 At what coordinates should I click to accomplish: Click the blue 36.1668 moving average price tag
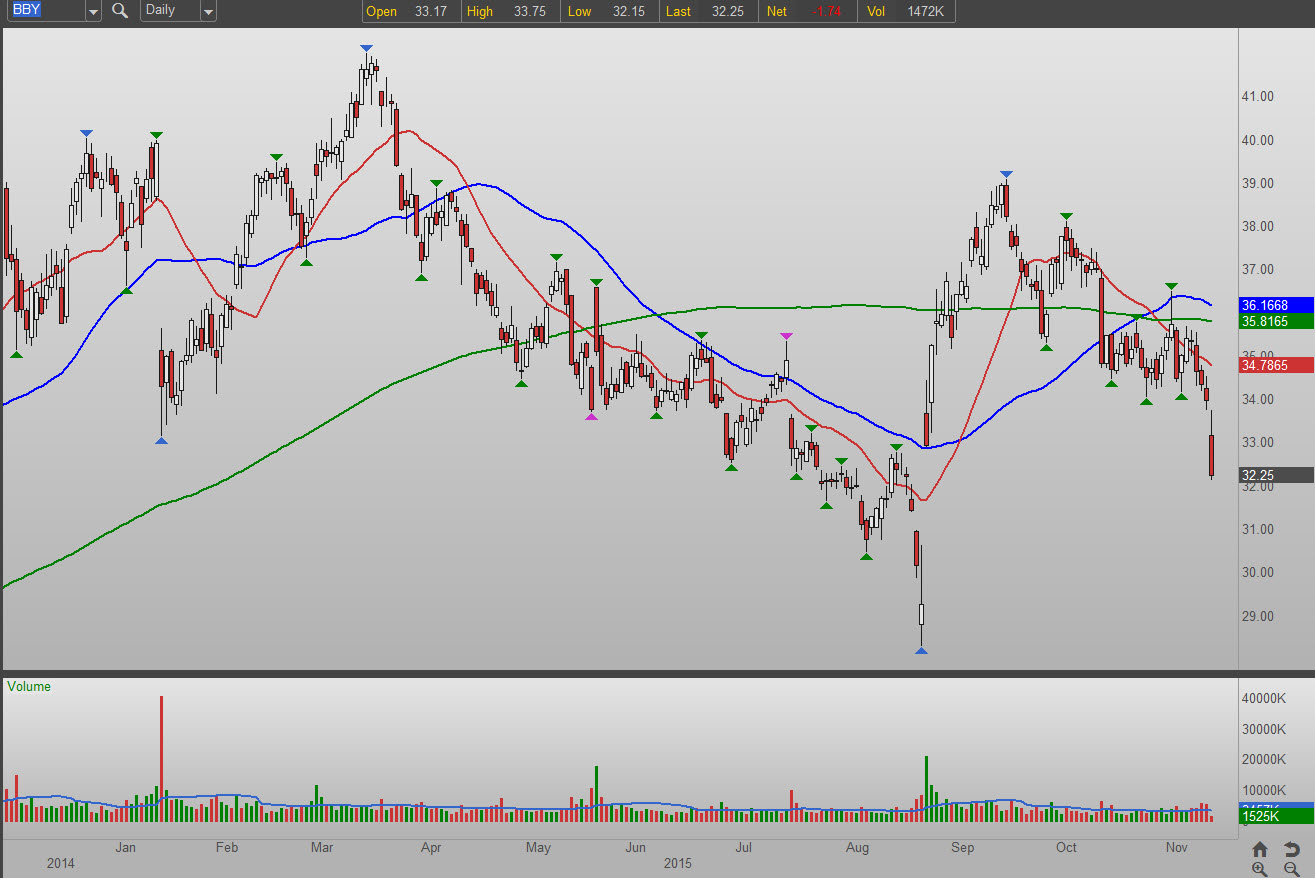point(1276,305)
